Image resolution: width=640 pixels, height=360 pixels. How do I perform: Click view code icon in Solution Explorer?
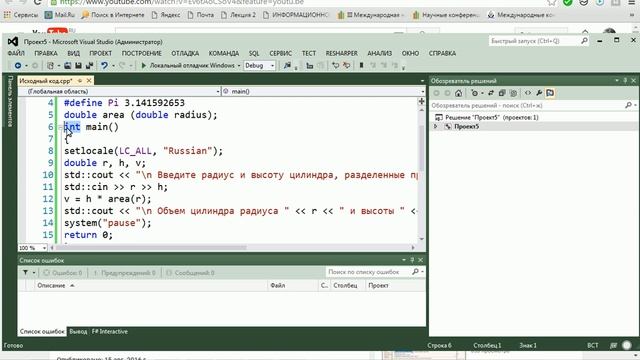(528, 93)
